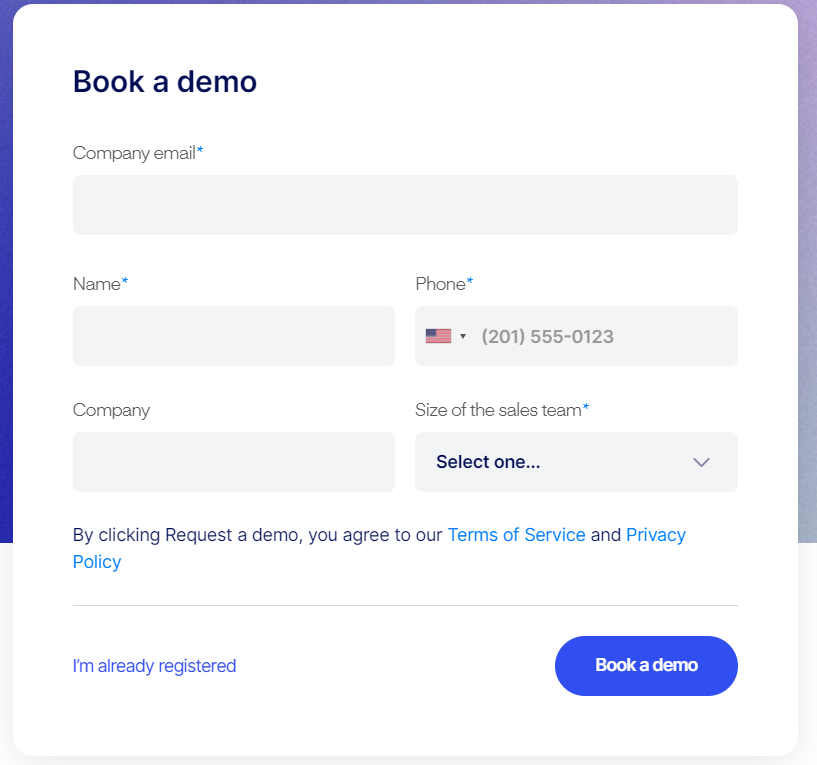Open the "Select one..." dropdown
This screenshot has height=765, width=817.
576,462
